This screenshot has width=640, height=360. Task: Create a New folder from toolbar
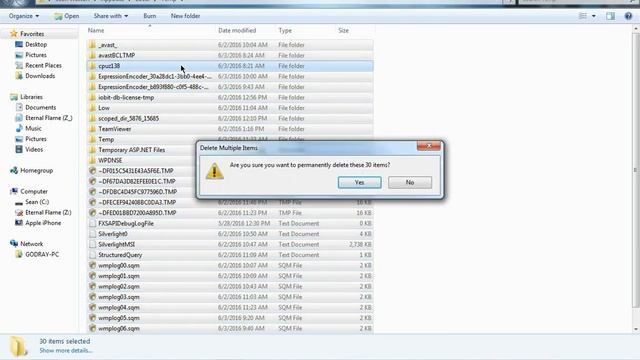coord(185,16)
